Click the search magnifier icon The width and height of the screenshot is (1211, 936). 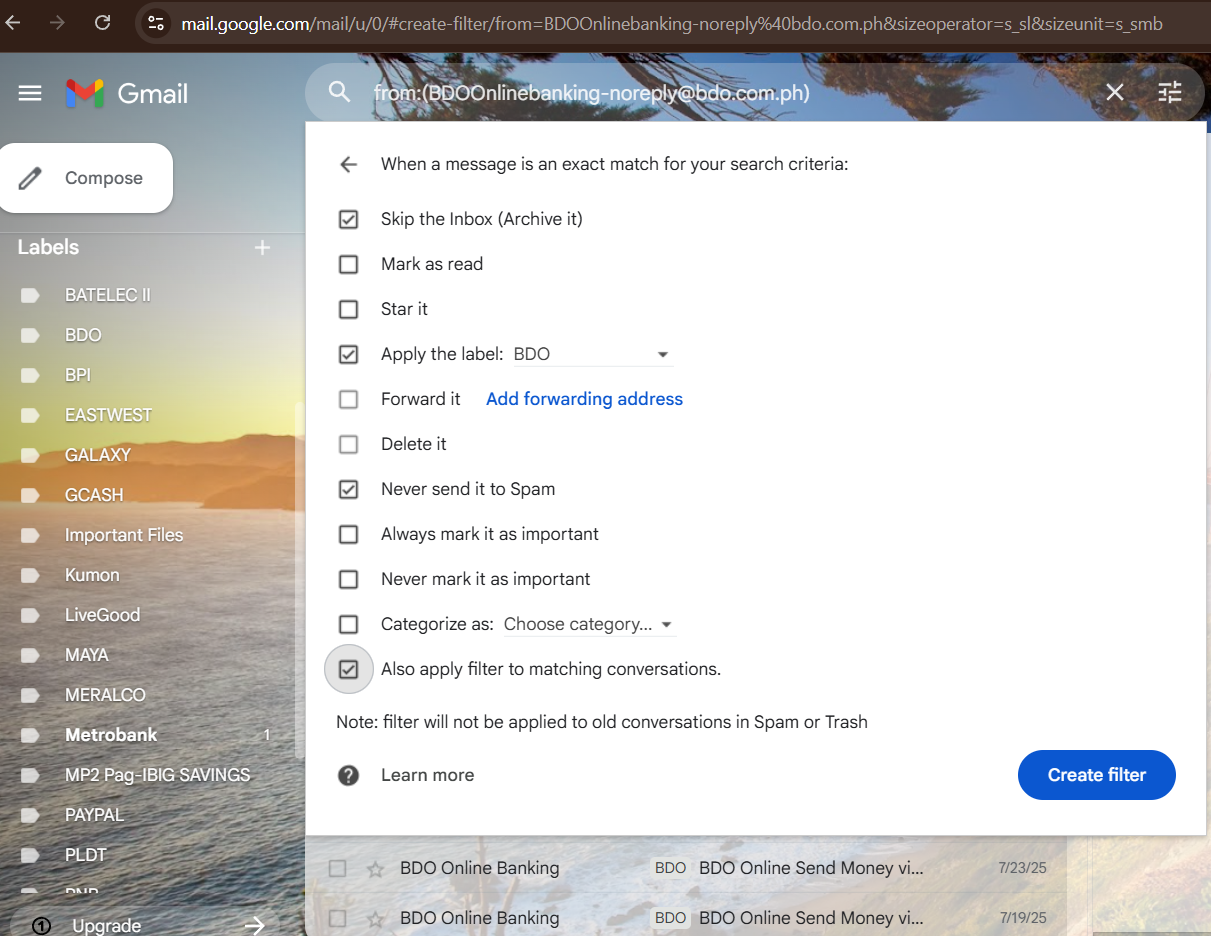click(x=340, y=92)
